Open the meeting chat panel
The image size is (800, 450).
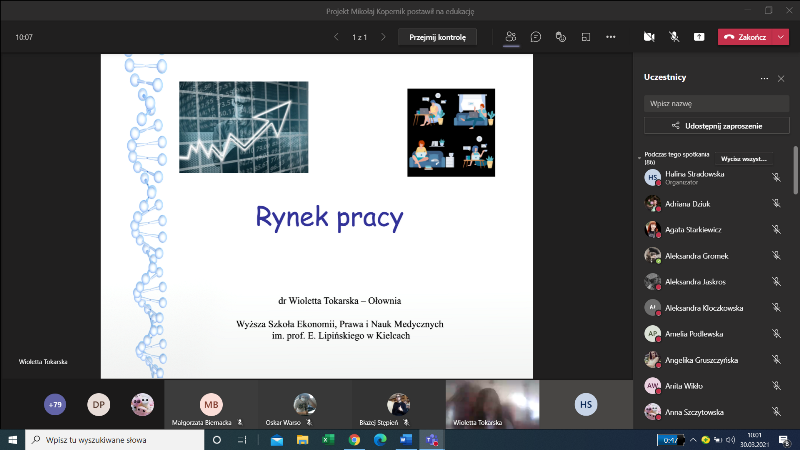click(x=536, y=37)
